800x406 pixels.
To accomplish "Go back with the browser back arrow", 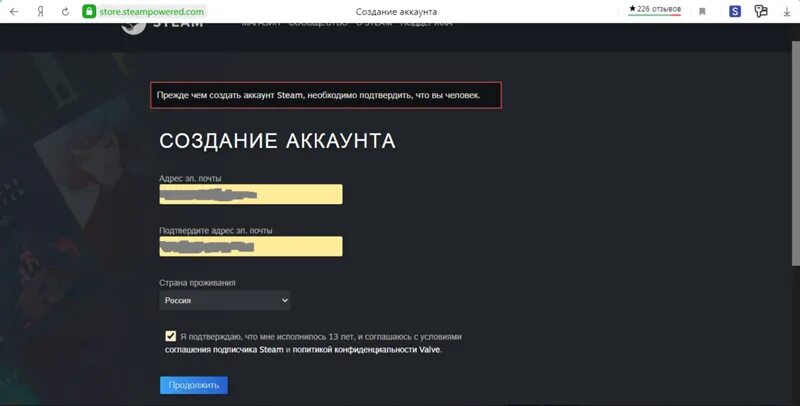I will coord(14,11).
